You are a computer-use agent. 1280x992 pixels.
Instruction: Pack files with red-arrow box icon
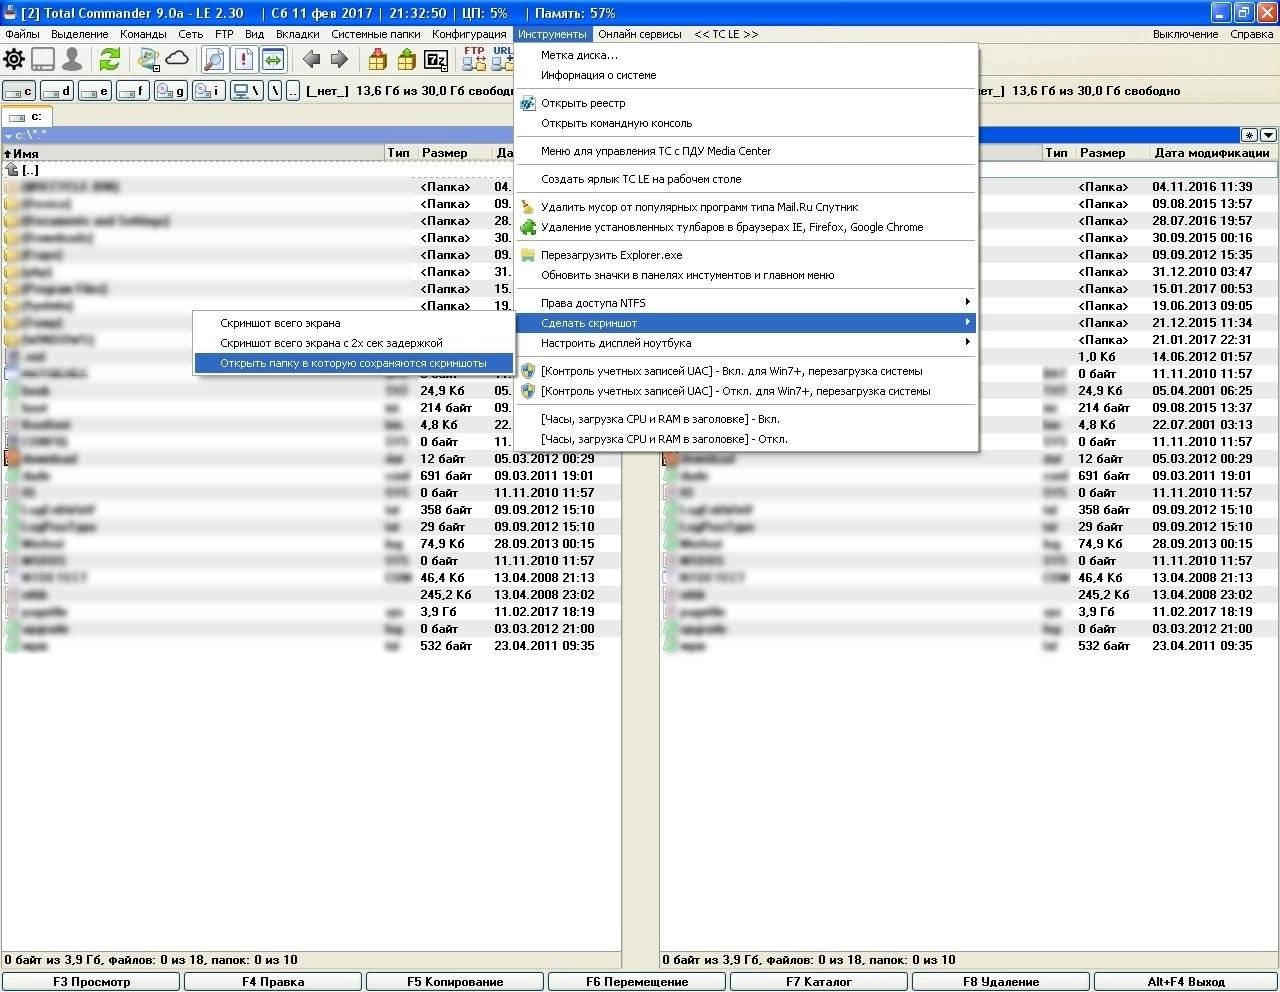(377, 59)
